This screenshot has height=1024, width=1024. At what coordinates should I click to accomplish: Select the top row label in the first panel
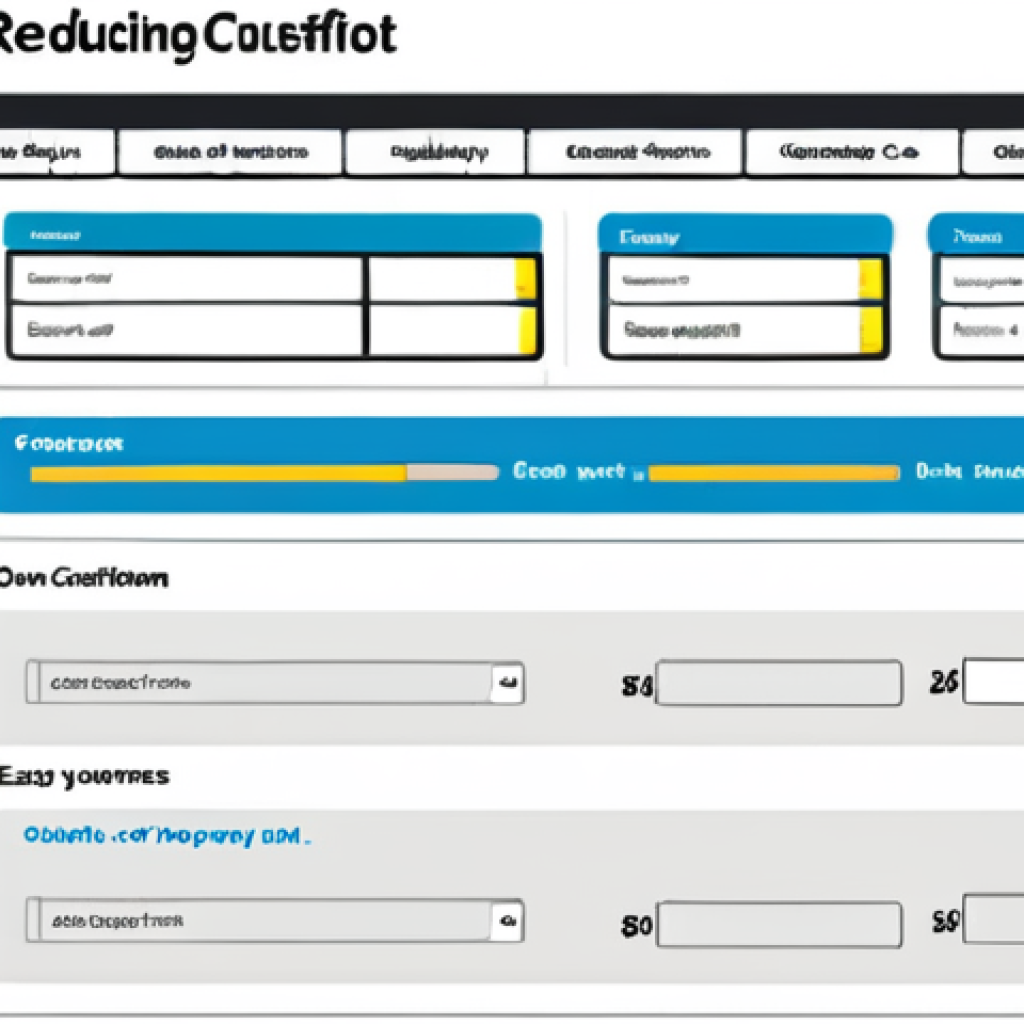coord(69,279)
